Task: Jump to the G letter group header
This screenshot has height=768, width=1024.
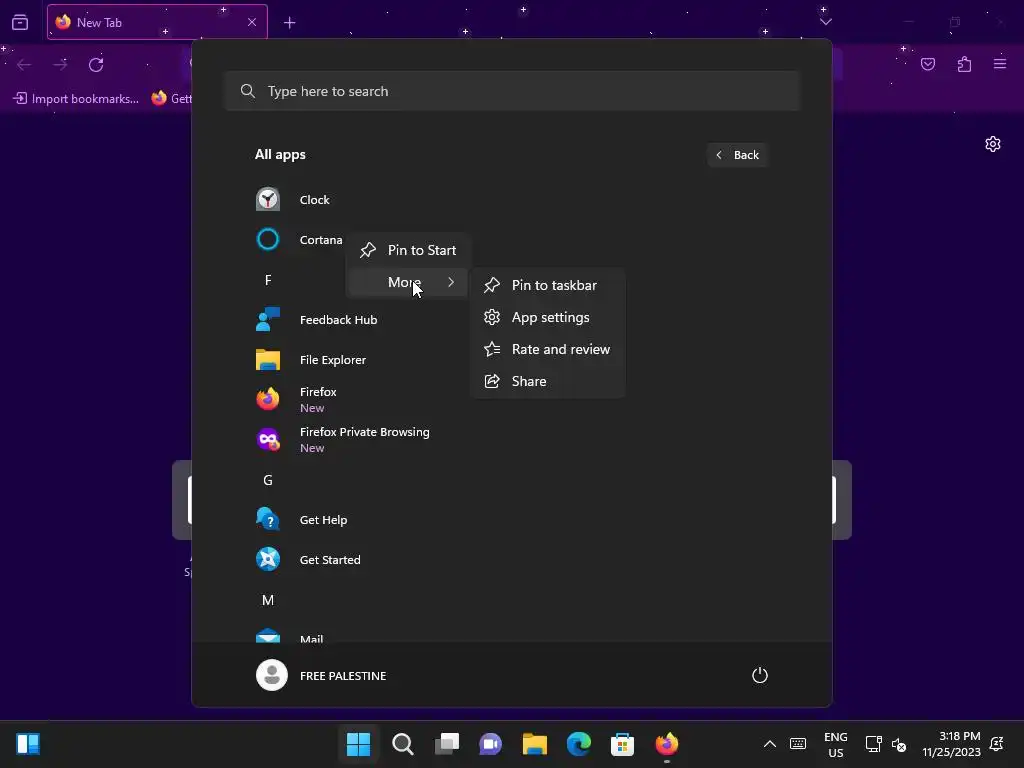Action: click(x=268, y=480)
